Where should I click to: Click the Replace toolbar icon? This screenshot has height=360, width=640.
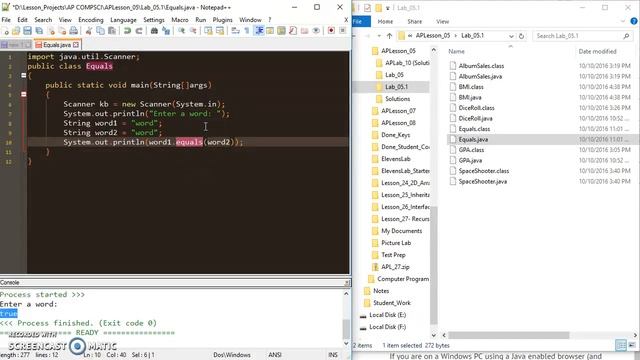coord(166,31)
